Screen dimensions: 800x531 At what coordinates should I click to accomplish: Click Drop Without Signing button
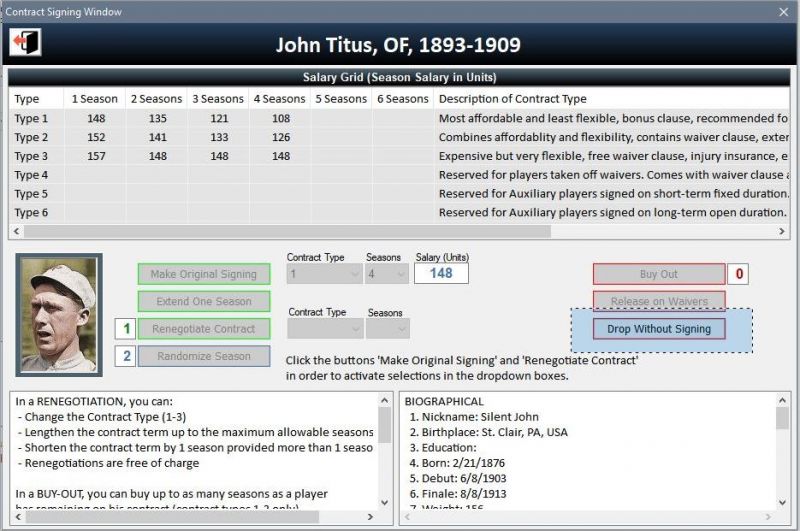click(658, 329)
